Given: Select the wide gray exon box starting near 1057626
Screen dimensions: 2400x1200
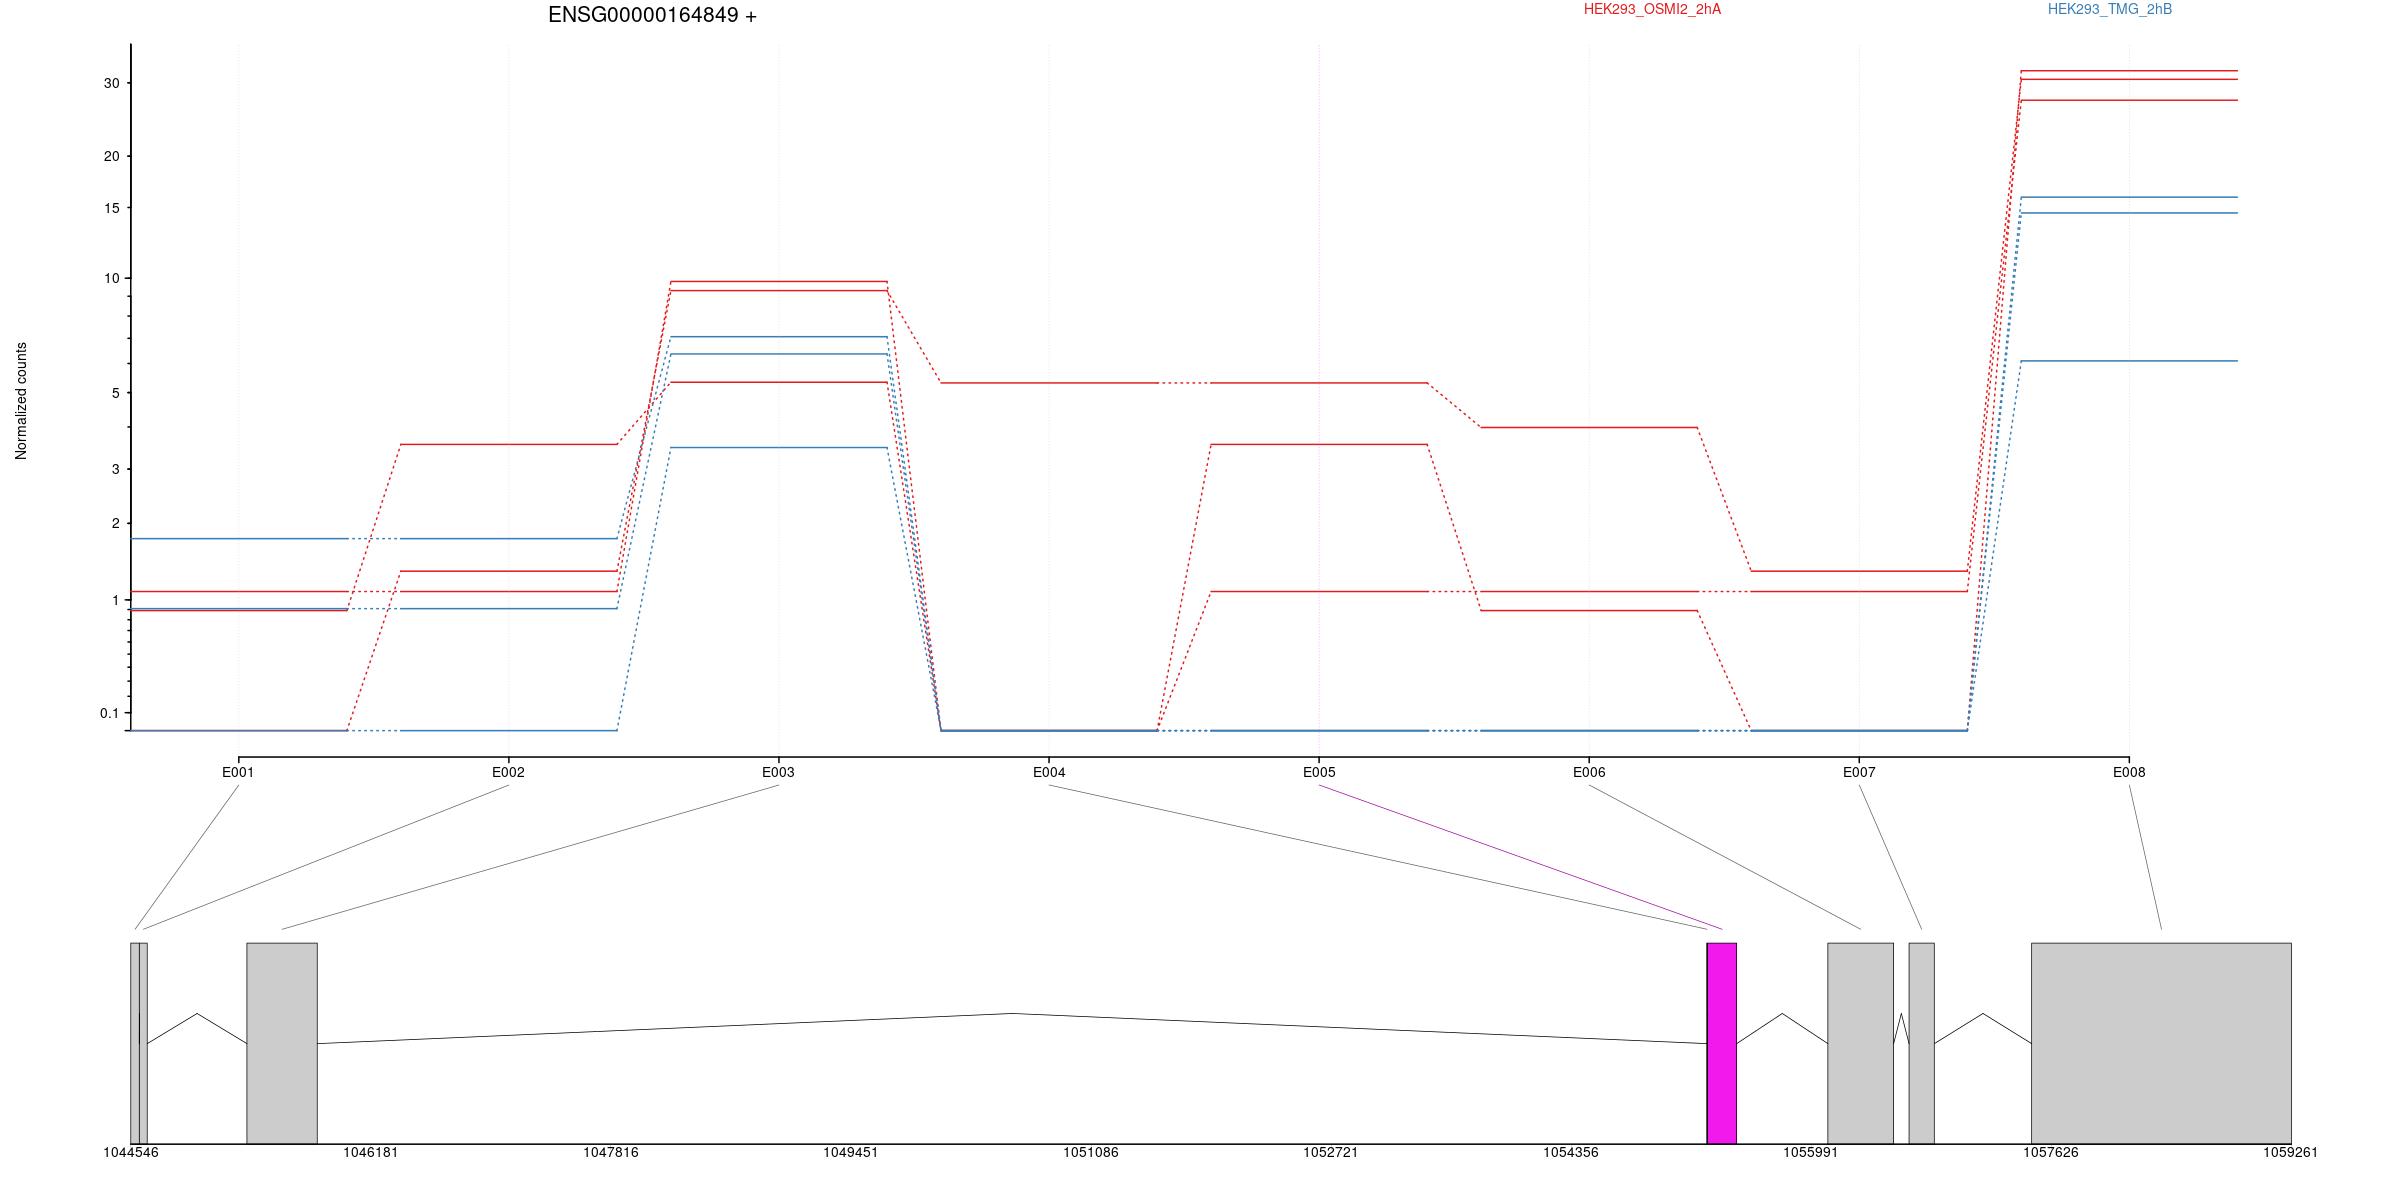Looking at the screenshot, I should [x=2161, y=1043].
